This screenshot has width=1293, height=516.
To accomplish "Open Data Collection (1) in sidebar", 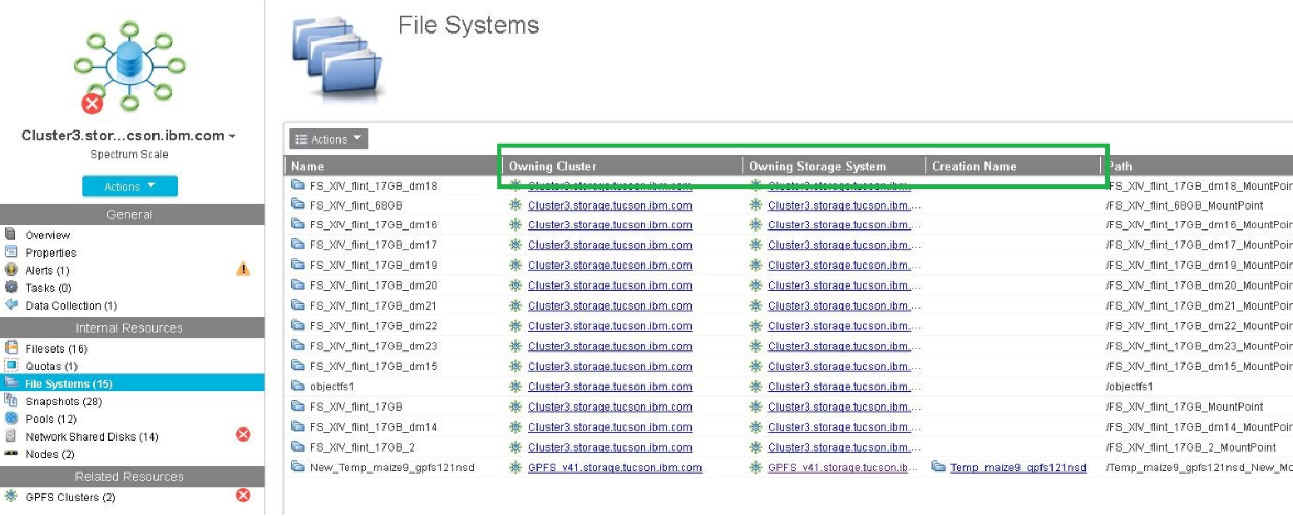I will point(71,306).
